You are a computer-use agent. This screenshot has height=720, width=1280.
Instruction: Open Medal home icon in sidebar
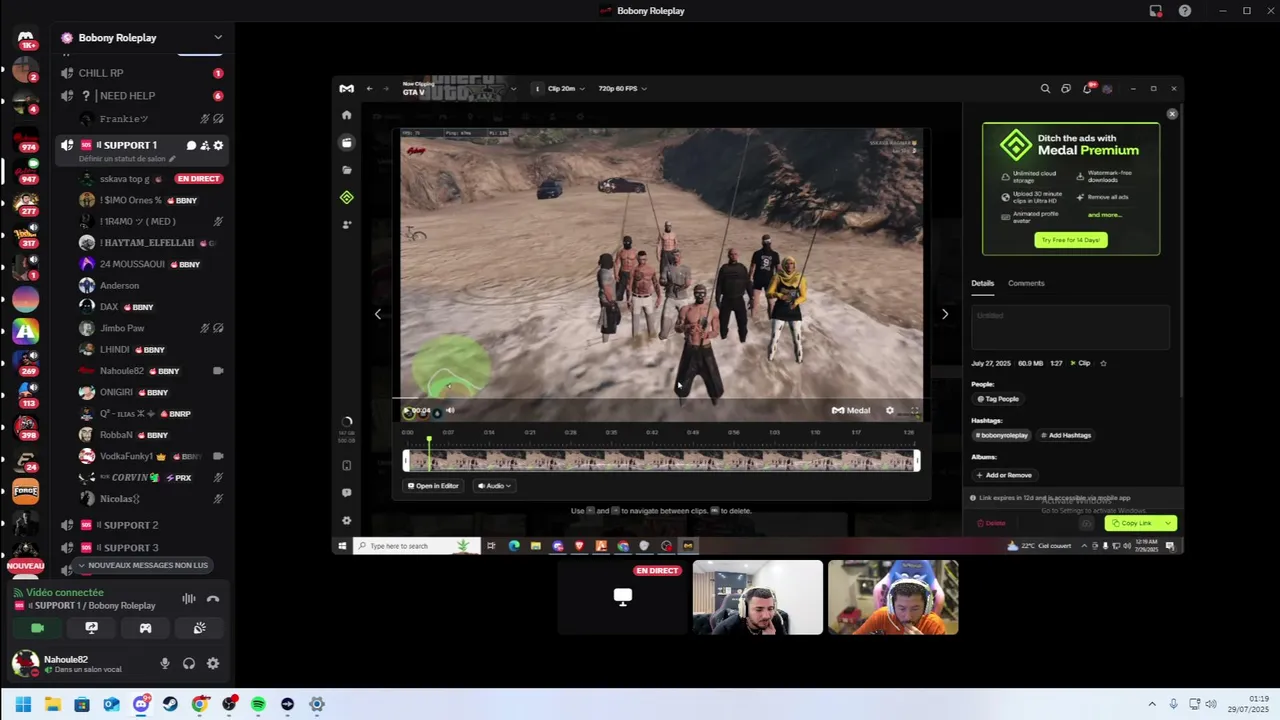pos(347,115)
